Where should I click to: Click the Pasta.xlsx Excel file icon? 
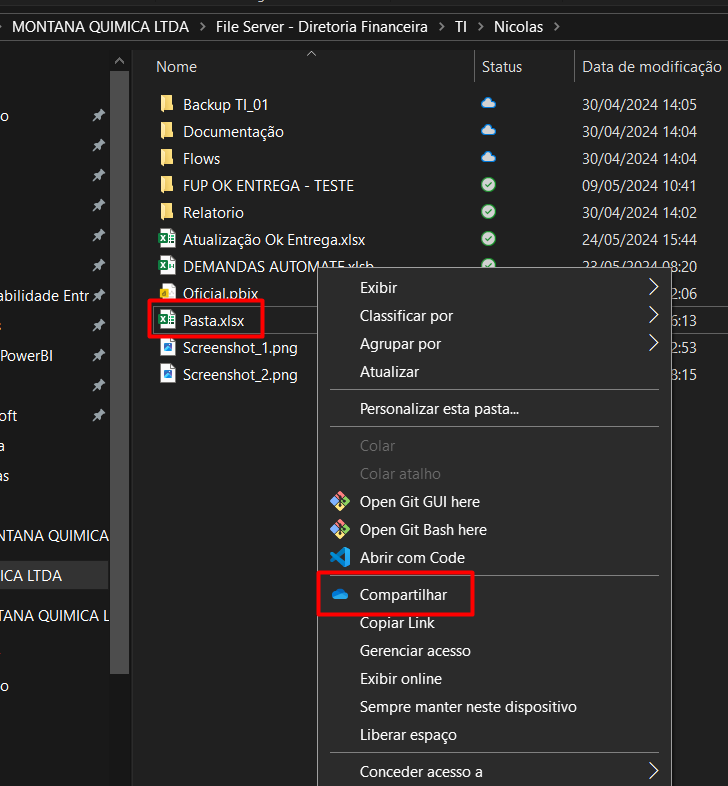[167, 321]
